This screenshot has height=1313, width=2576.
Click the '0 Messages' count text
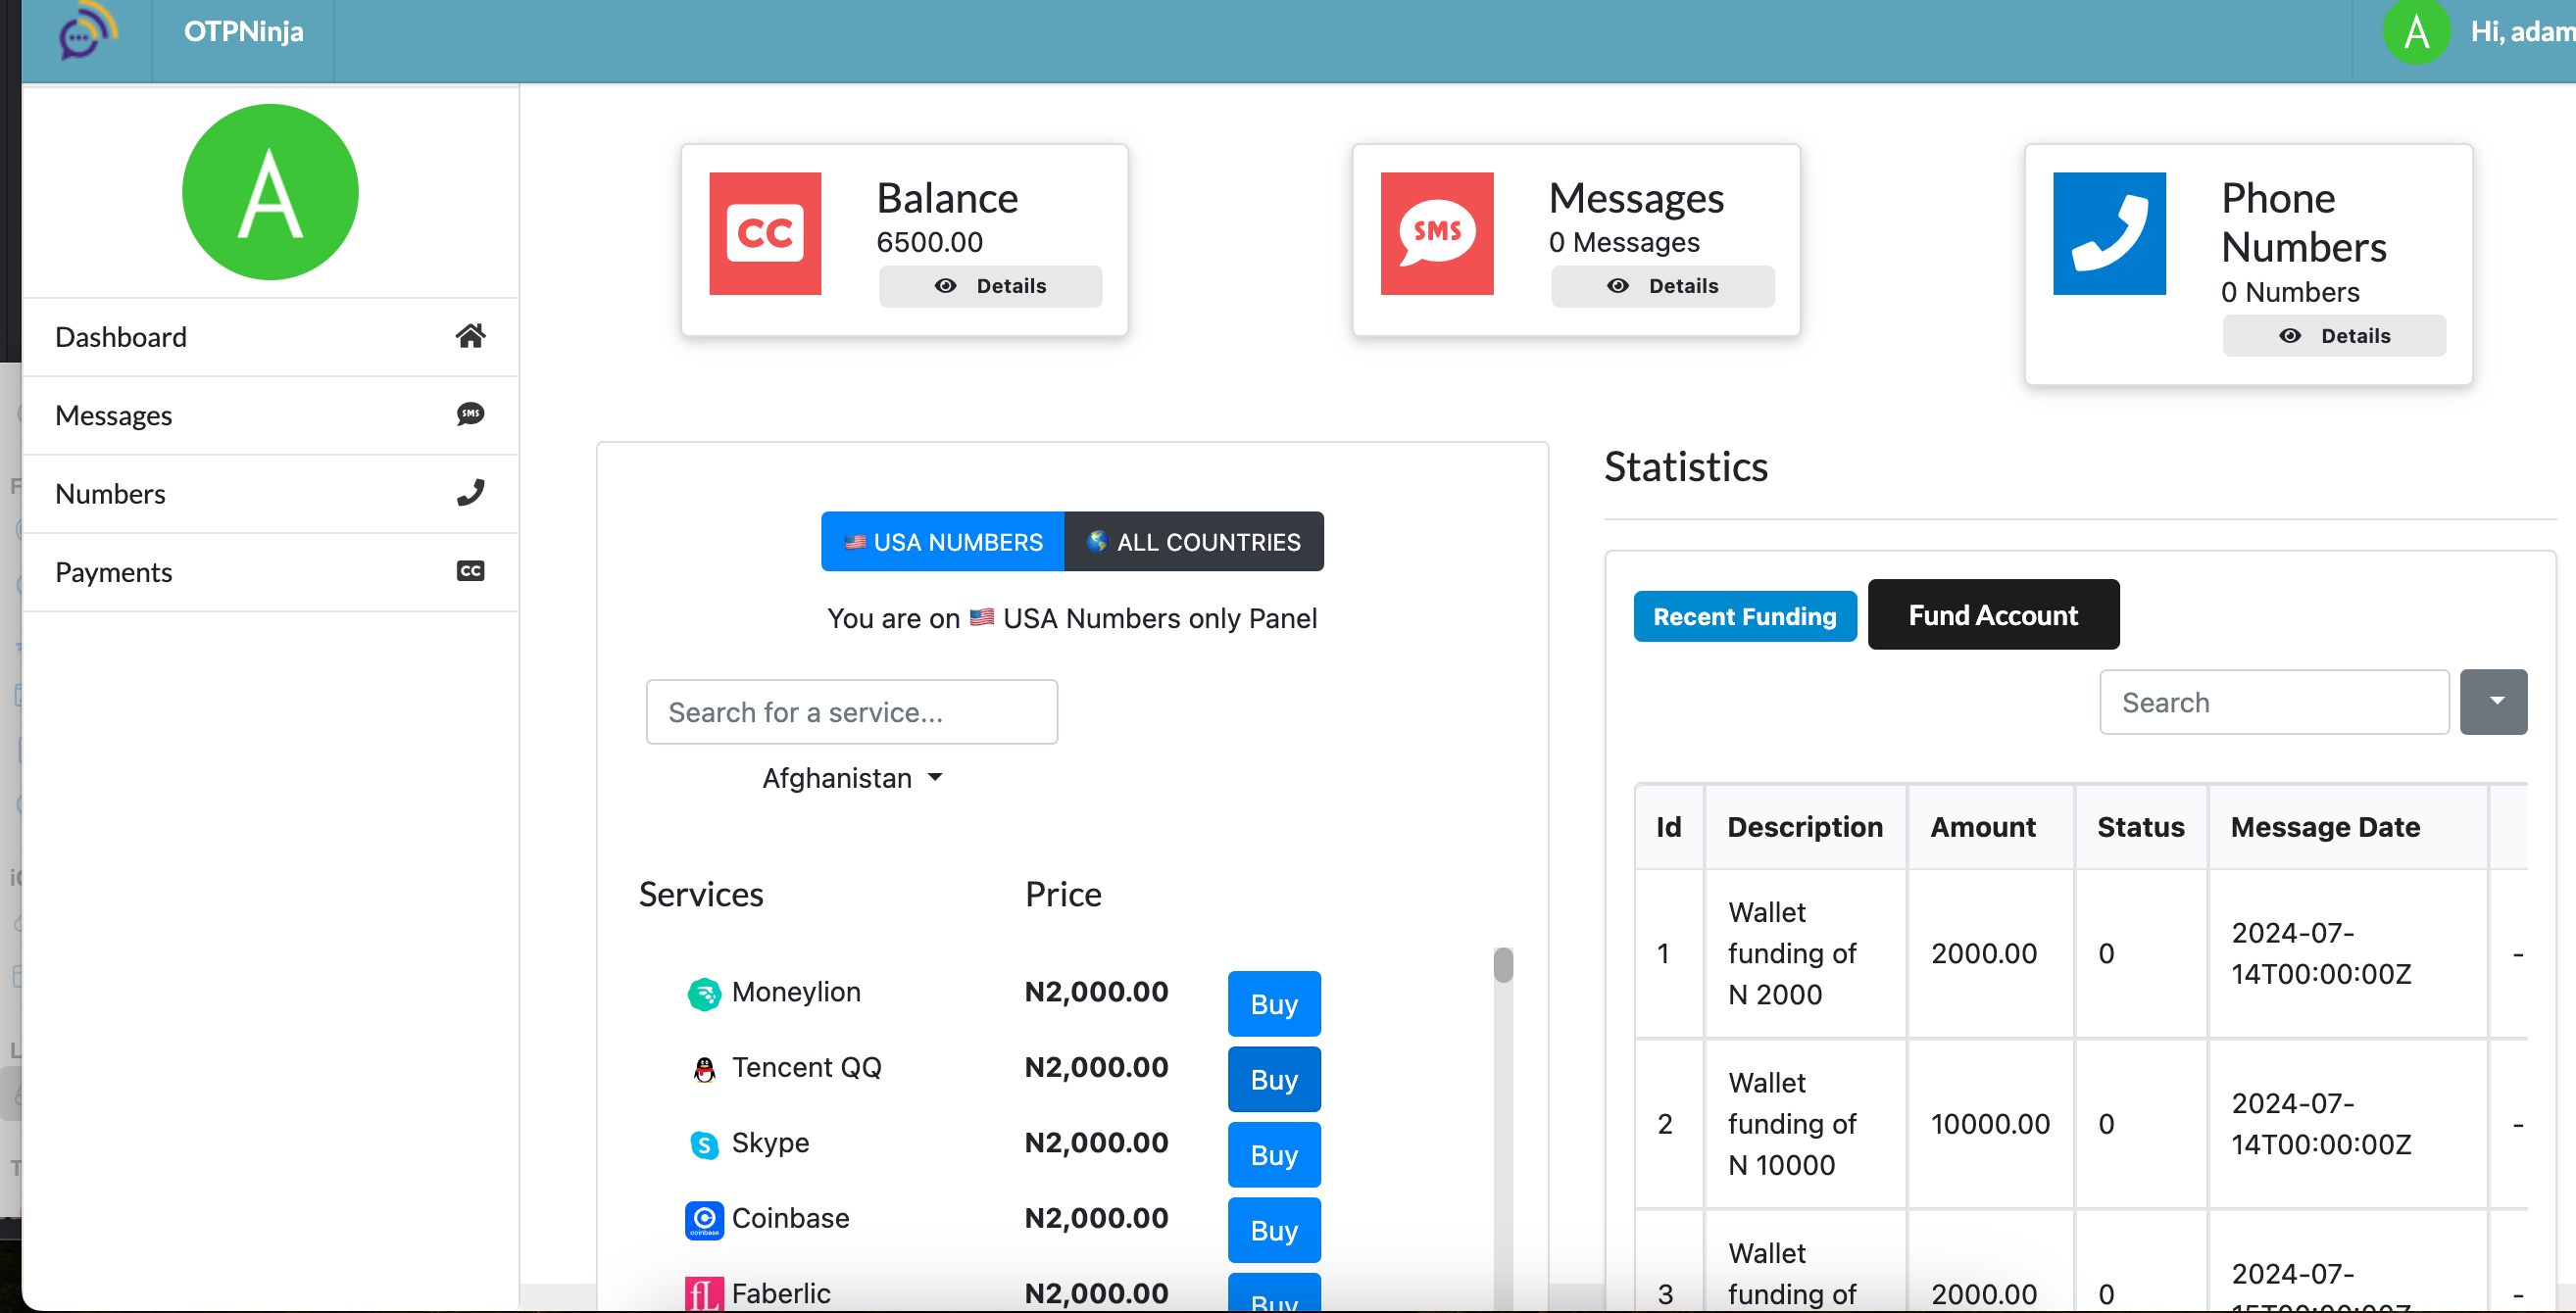1624,242
